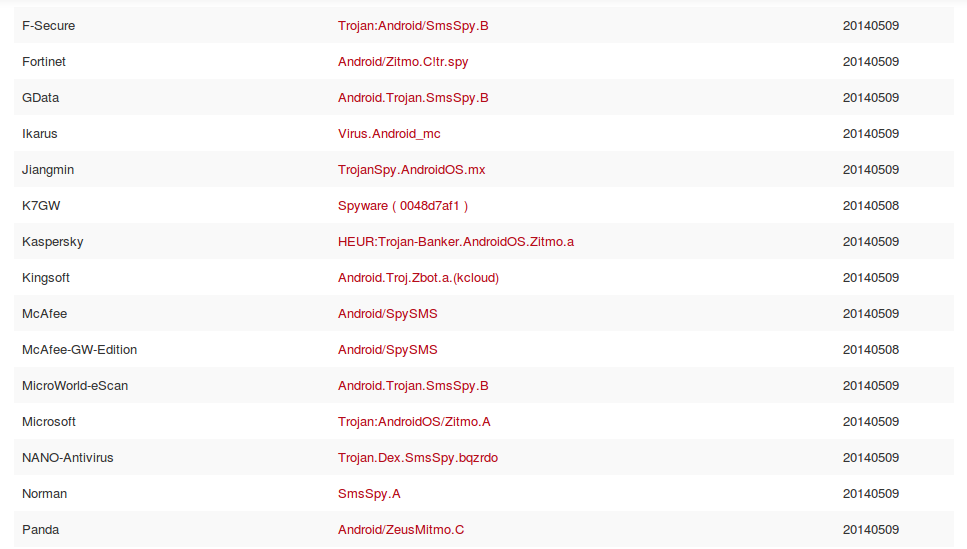The width and height of the screenshot is (967, 549).
Task: Click the Panda row update date
Action: click(x=870, y=529)
